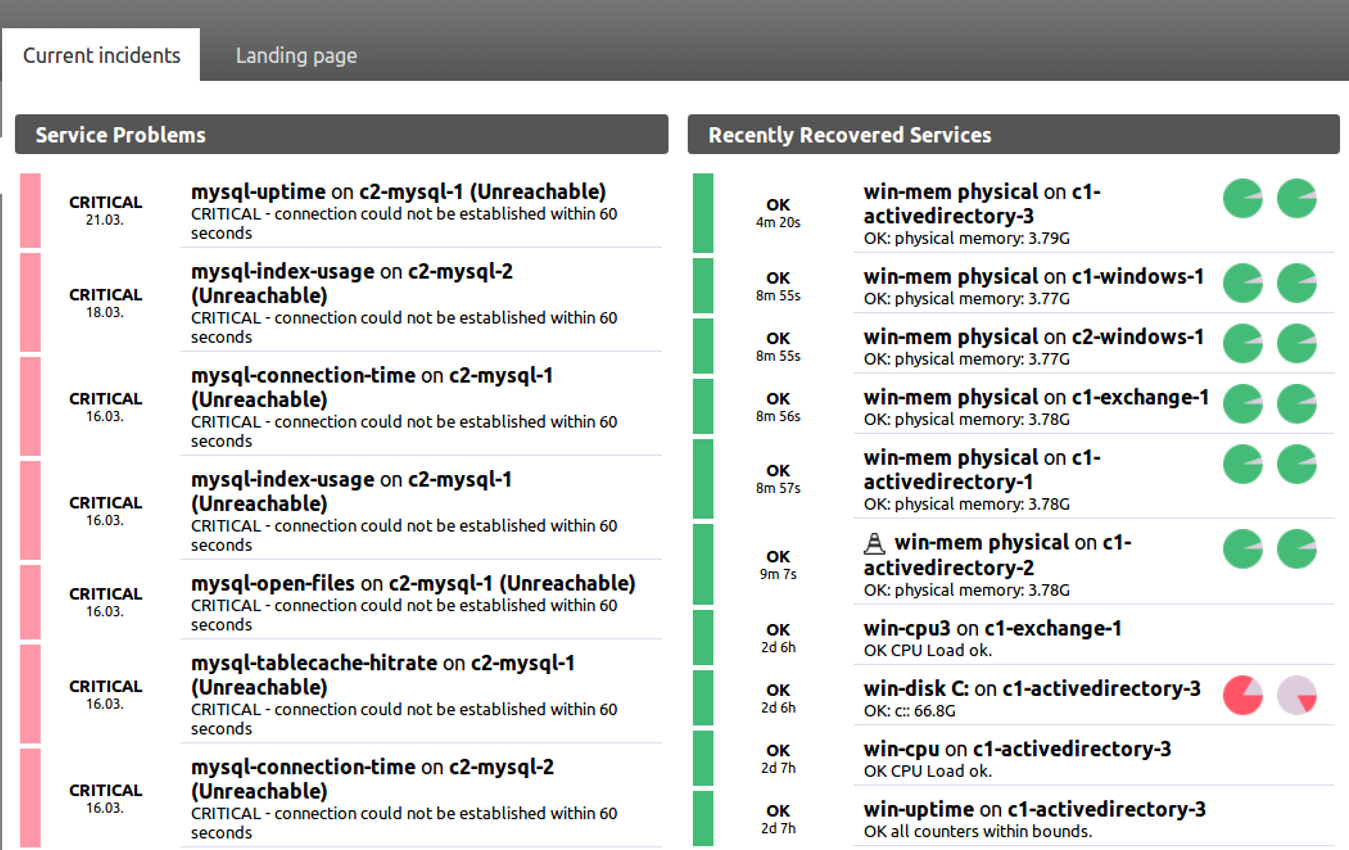Click the OK 8m 56s status
The height and width of the screenshot is (850, 1349).
[778, 406]
